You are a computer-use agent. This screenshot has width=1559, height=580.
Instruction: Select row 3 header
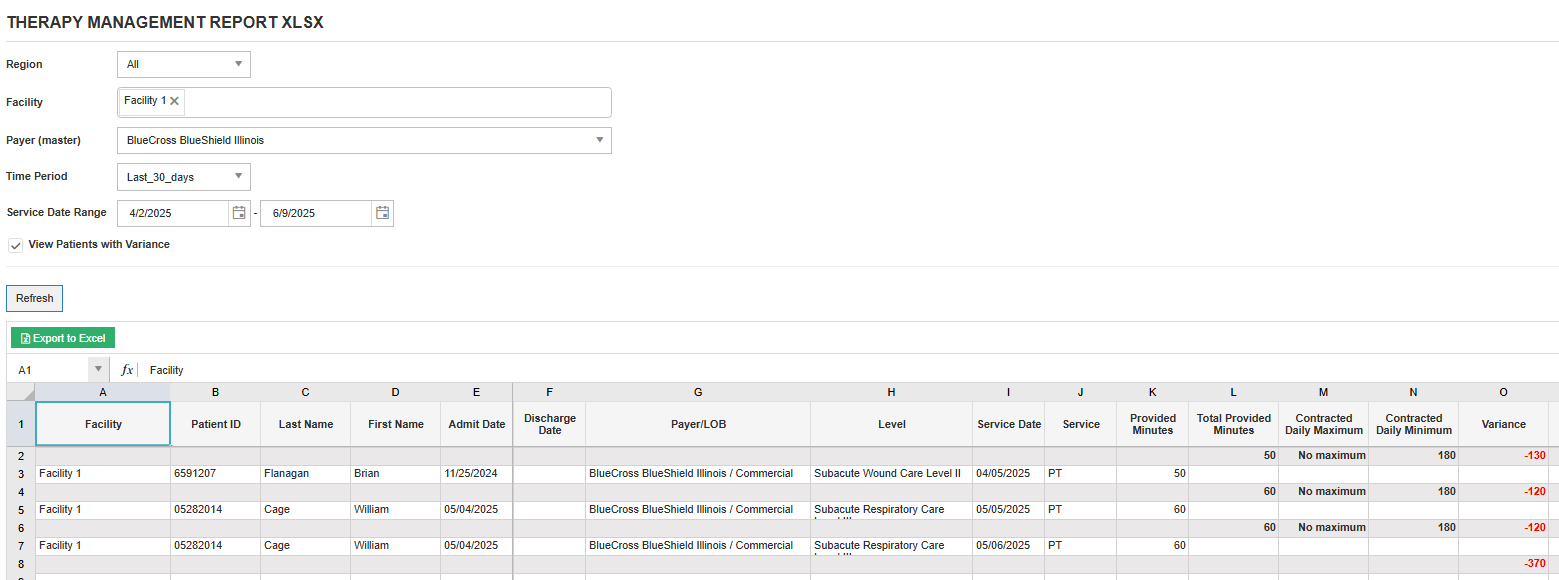tap(21, 474)
